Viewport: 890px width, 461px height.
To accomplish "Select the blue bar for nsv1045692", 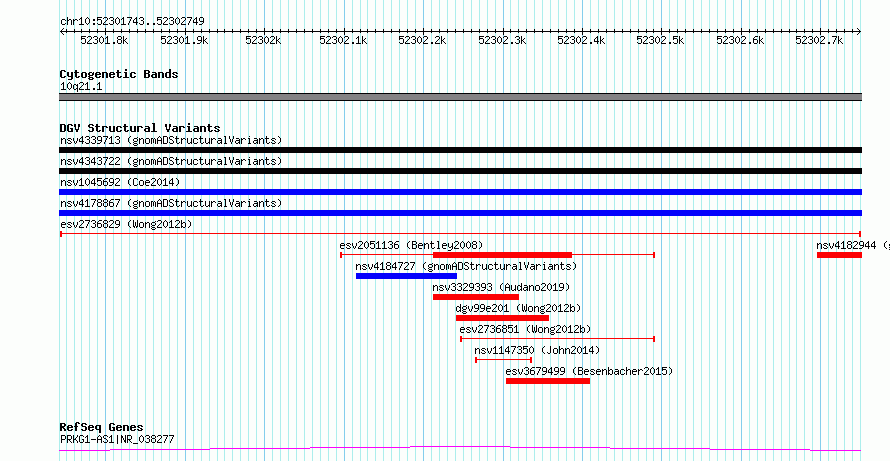I will [x=460, y=192].
